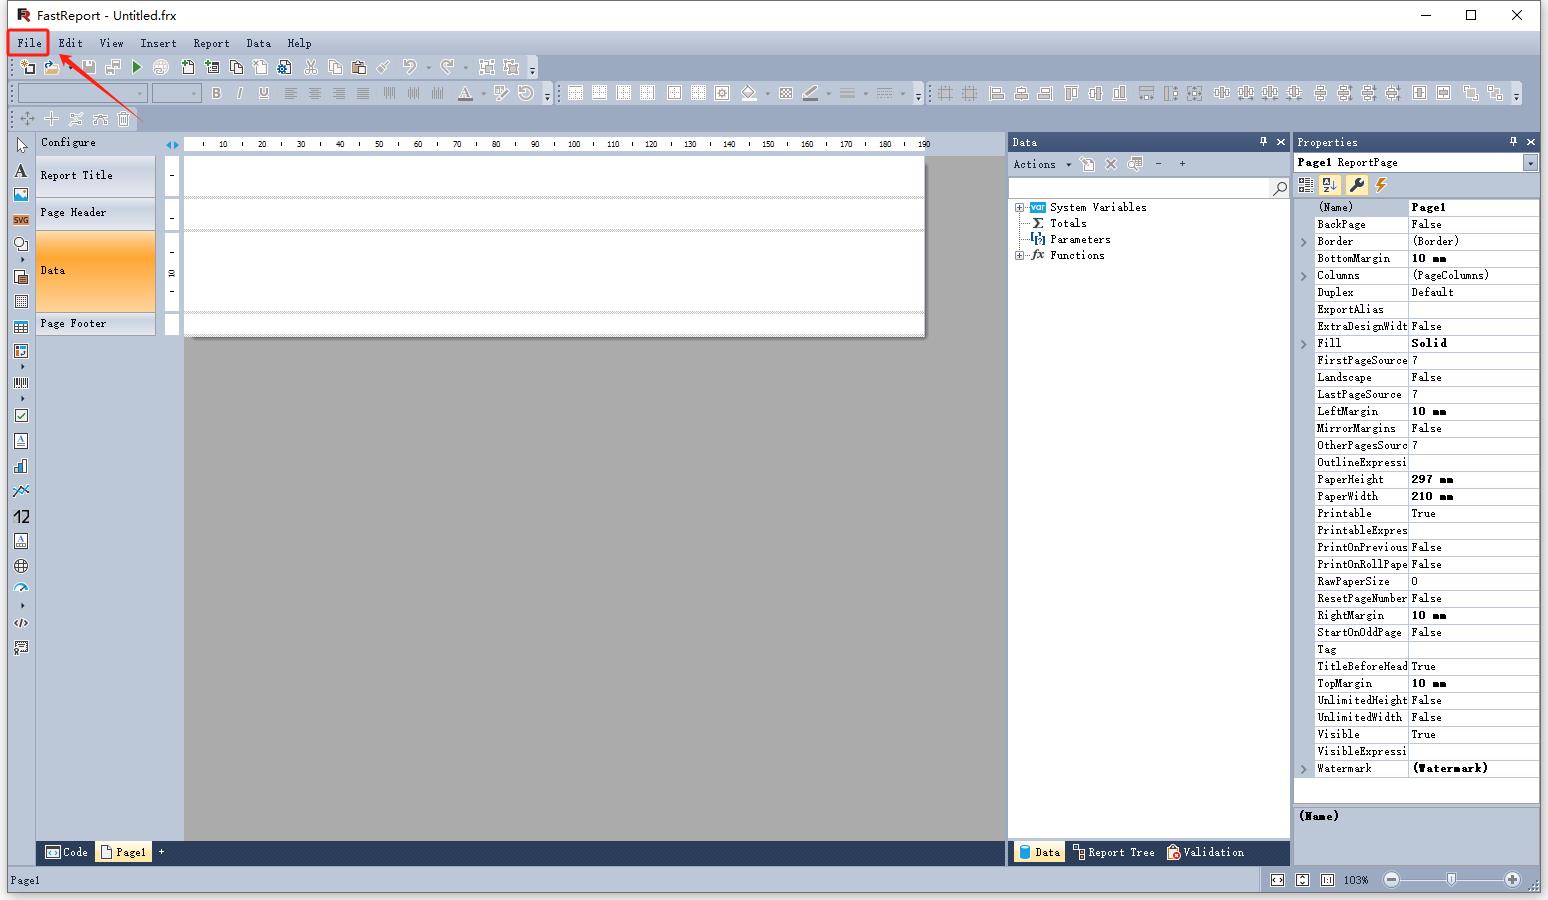Open the Page1 ReportPage object dropdown

click(x=1530, y=163)
